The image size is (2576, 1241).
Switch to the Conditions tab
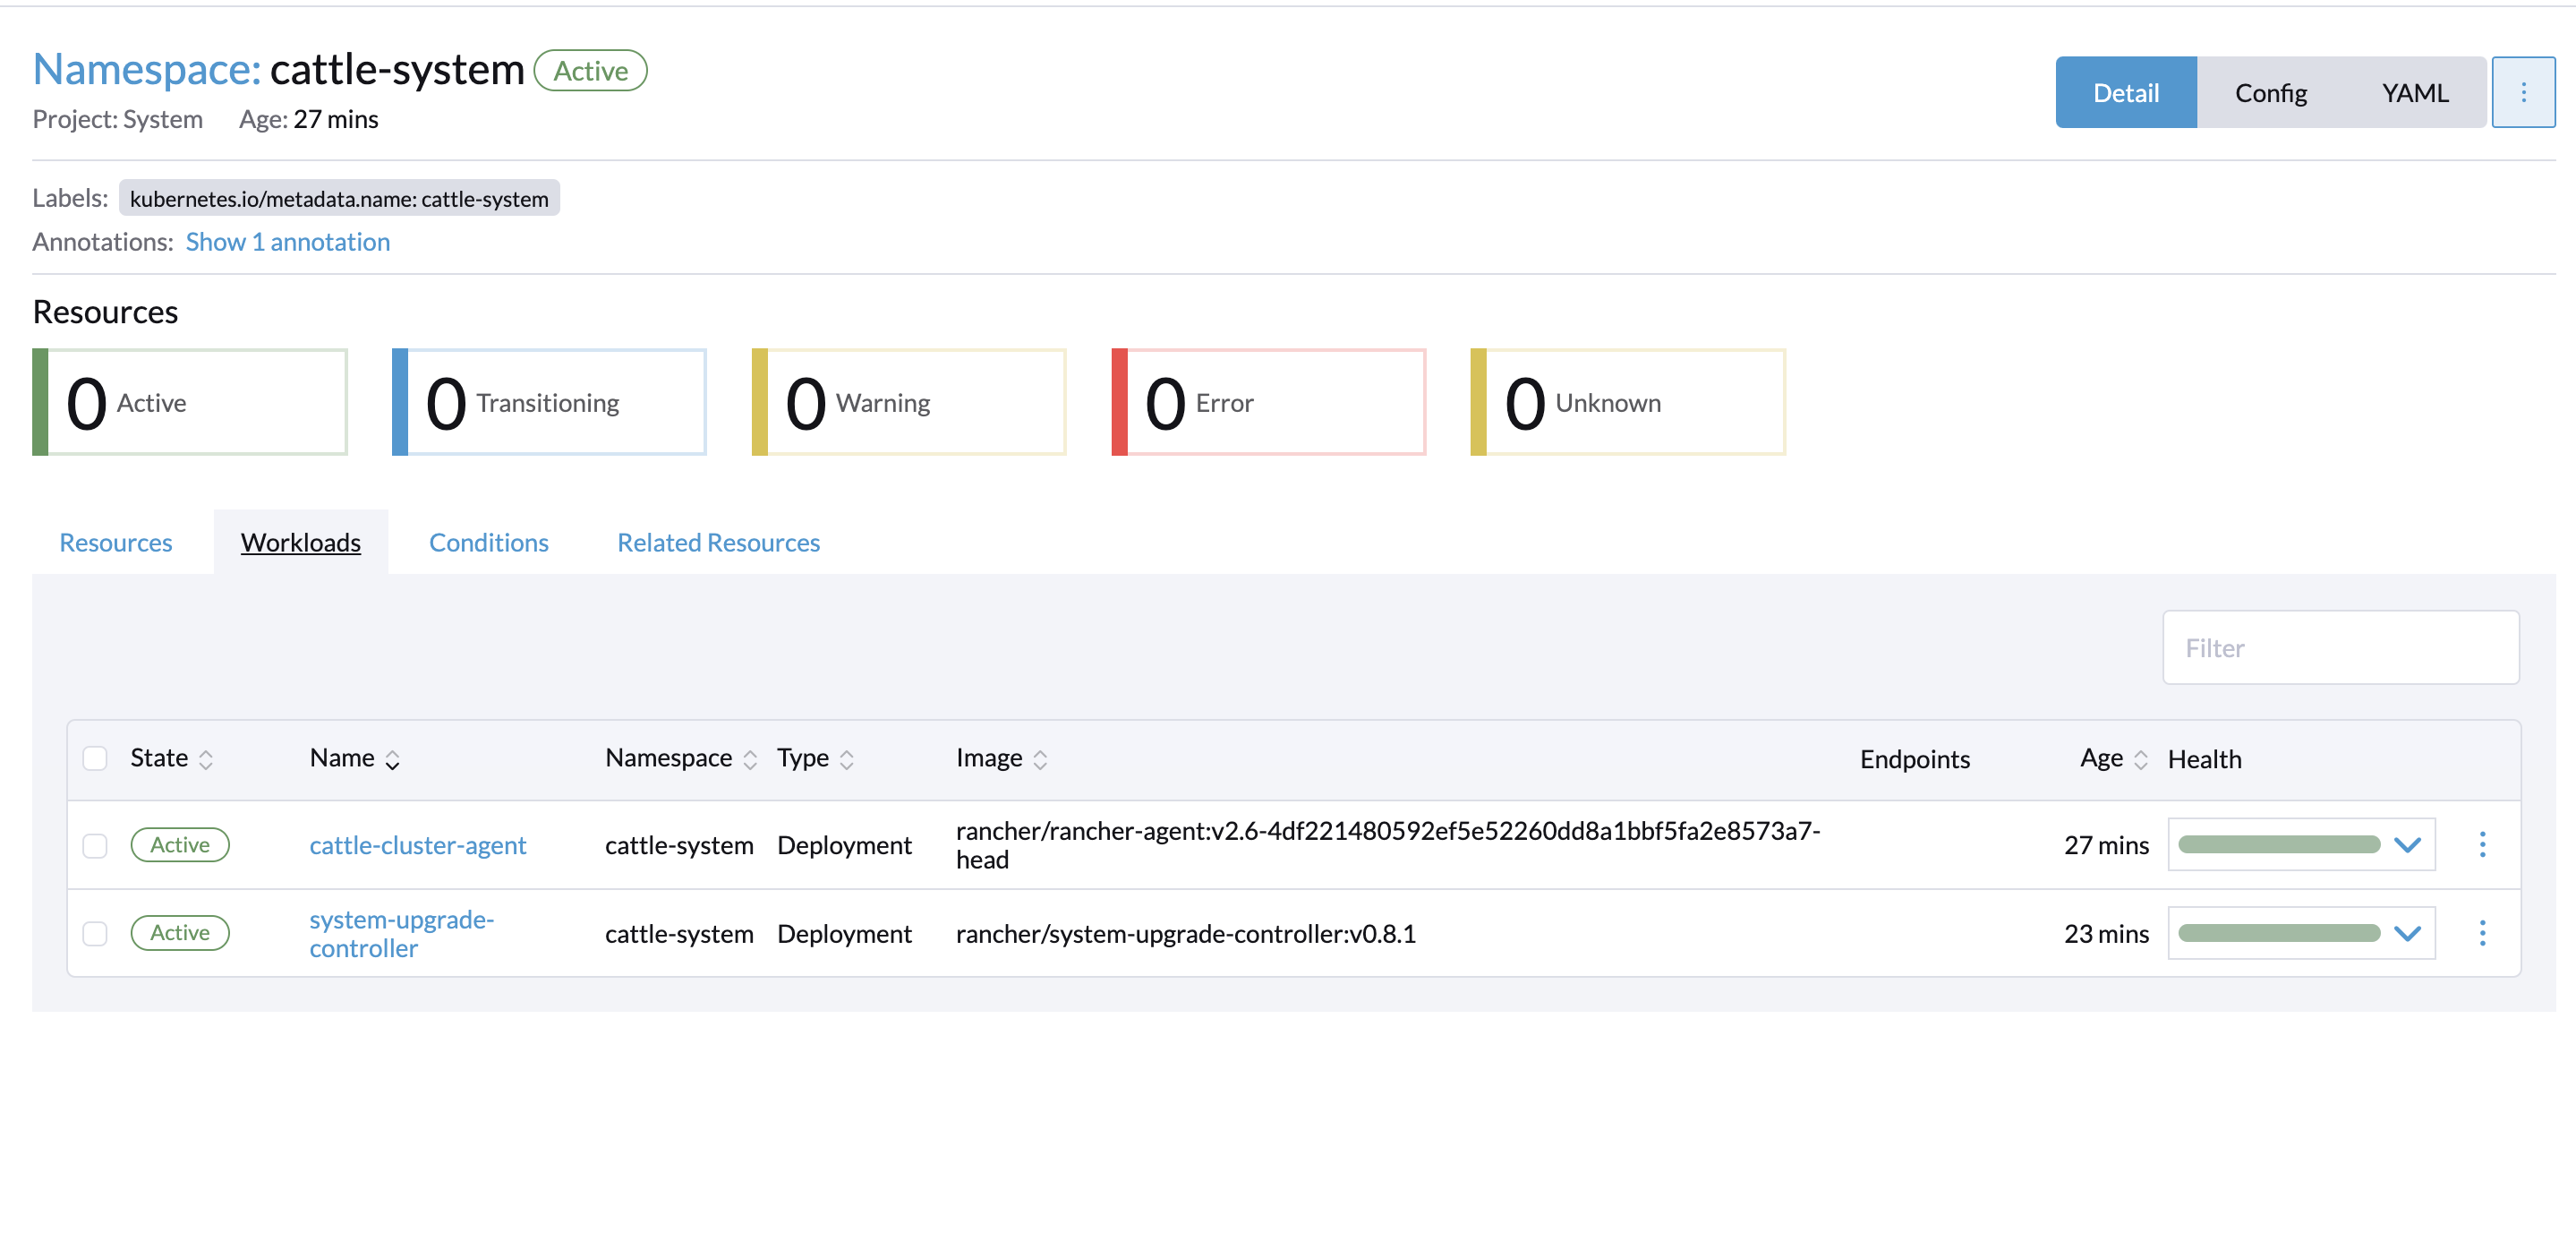pos(489,542)
